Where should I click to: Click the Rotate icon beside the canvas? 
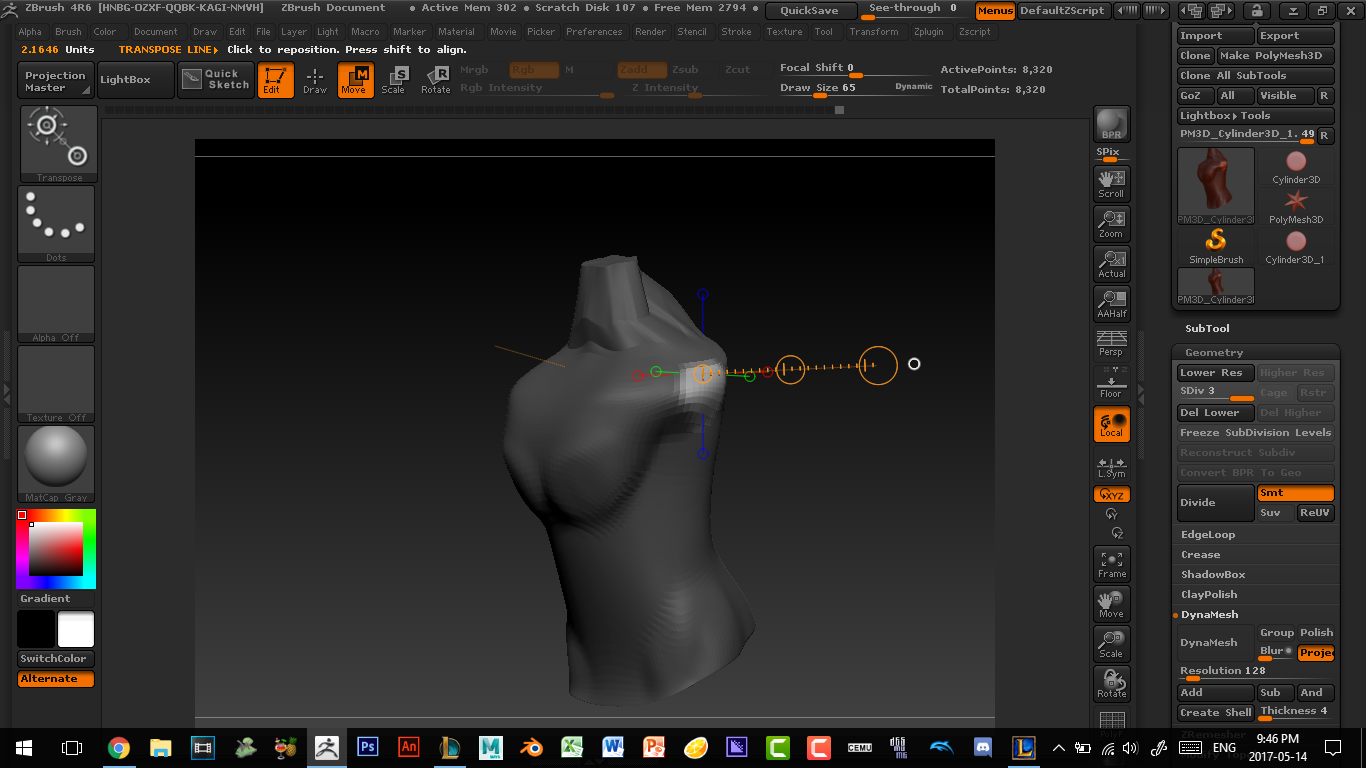coord(1112,684)
